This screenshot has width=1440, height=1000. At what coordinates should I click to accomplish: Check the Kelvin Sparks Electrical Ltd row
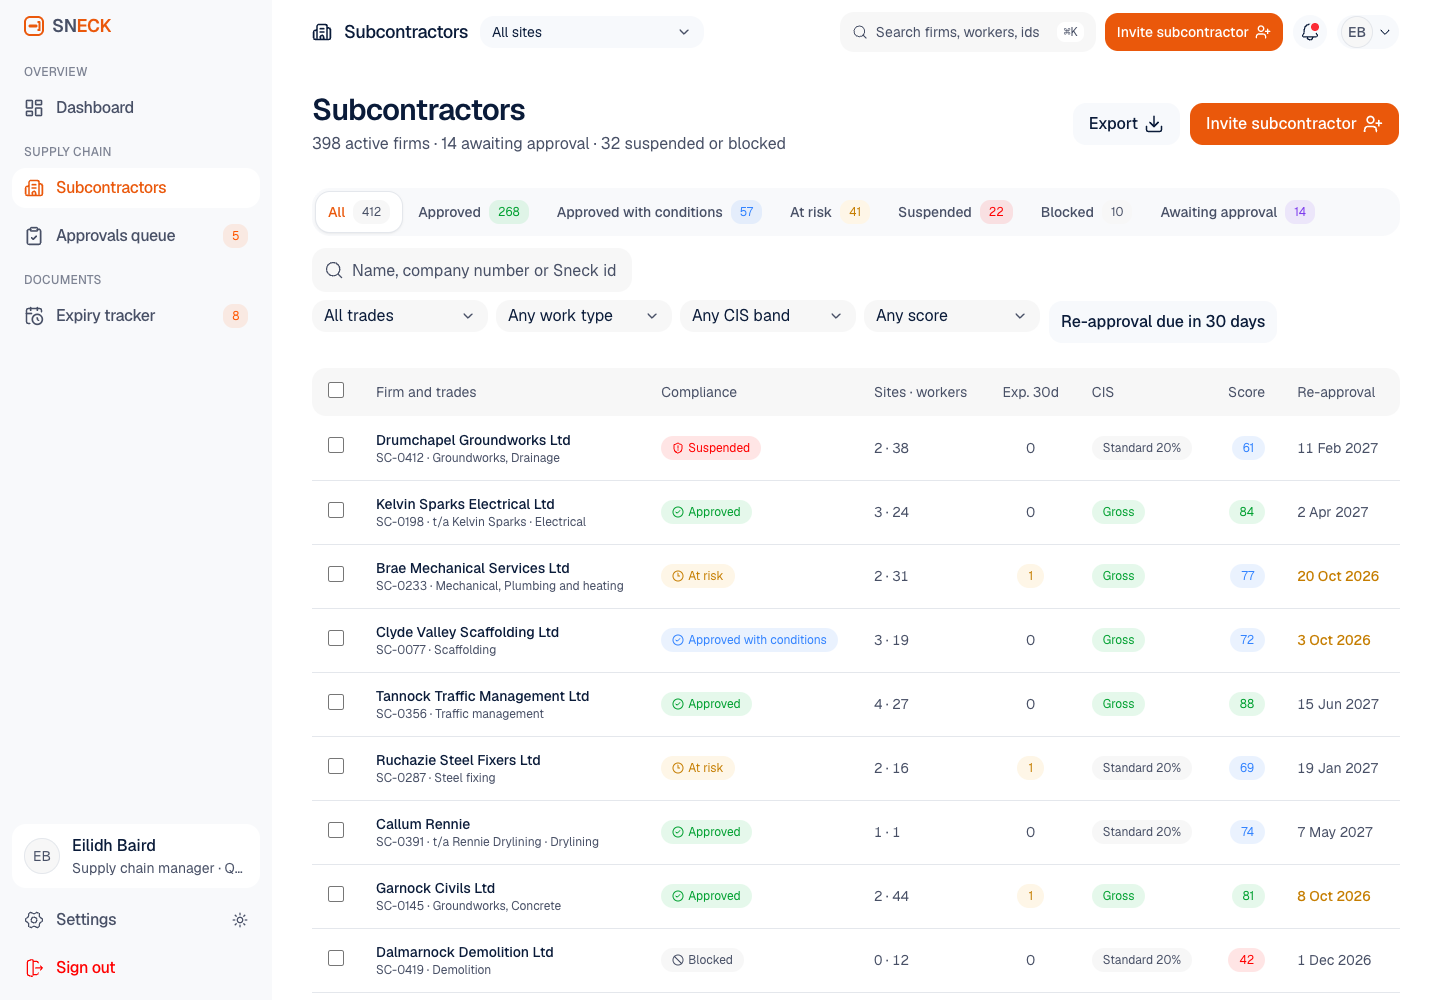[336, 510]
